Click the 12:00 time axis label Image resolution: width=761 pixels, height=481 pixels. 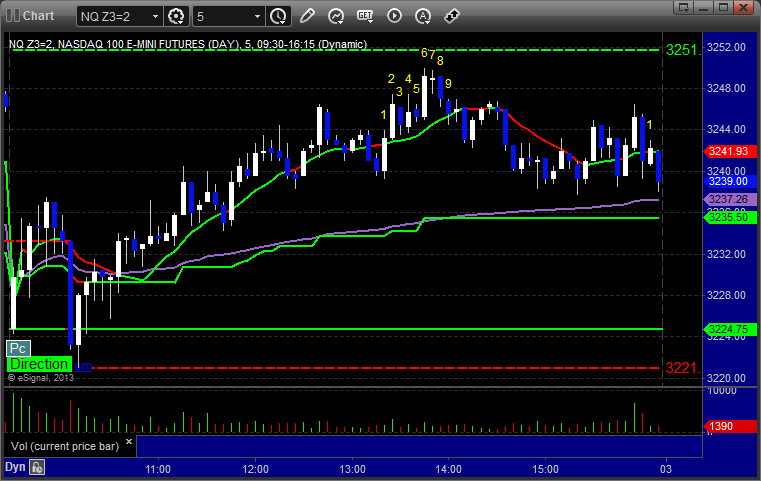(255, 469)
